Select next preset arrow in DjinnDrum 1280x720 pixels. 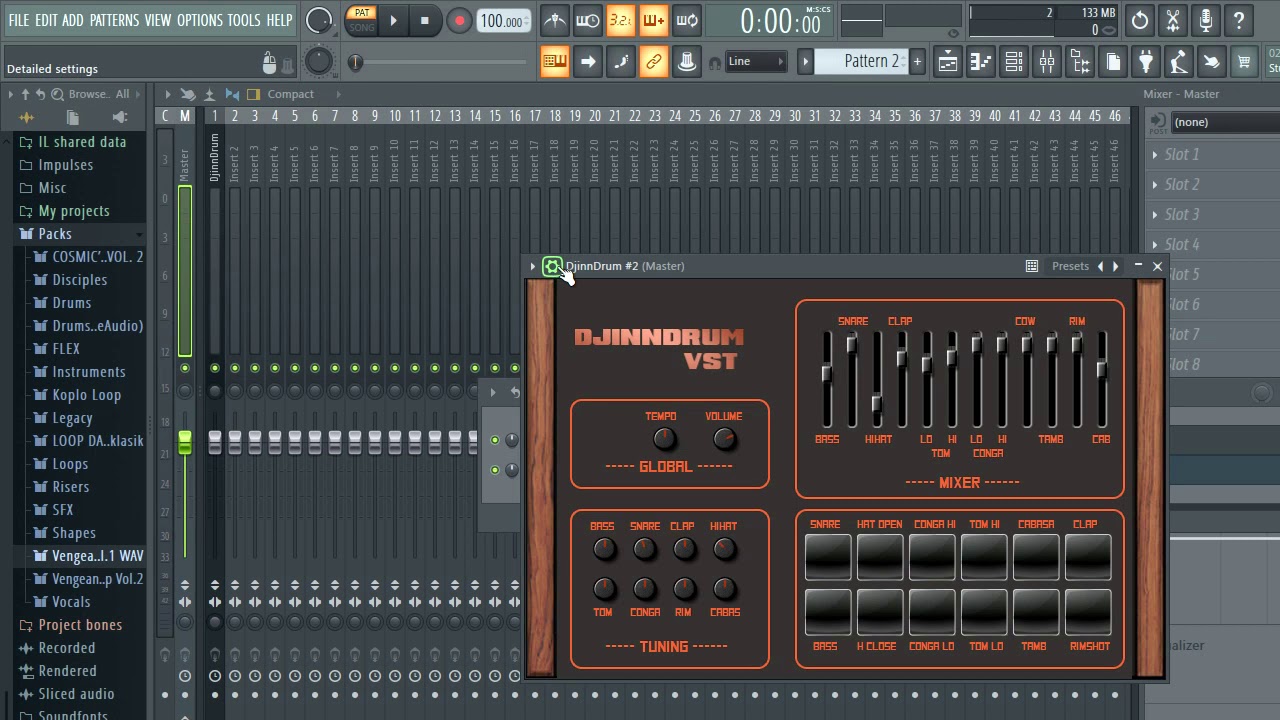(1116, 266)
